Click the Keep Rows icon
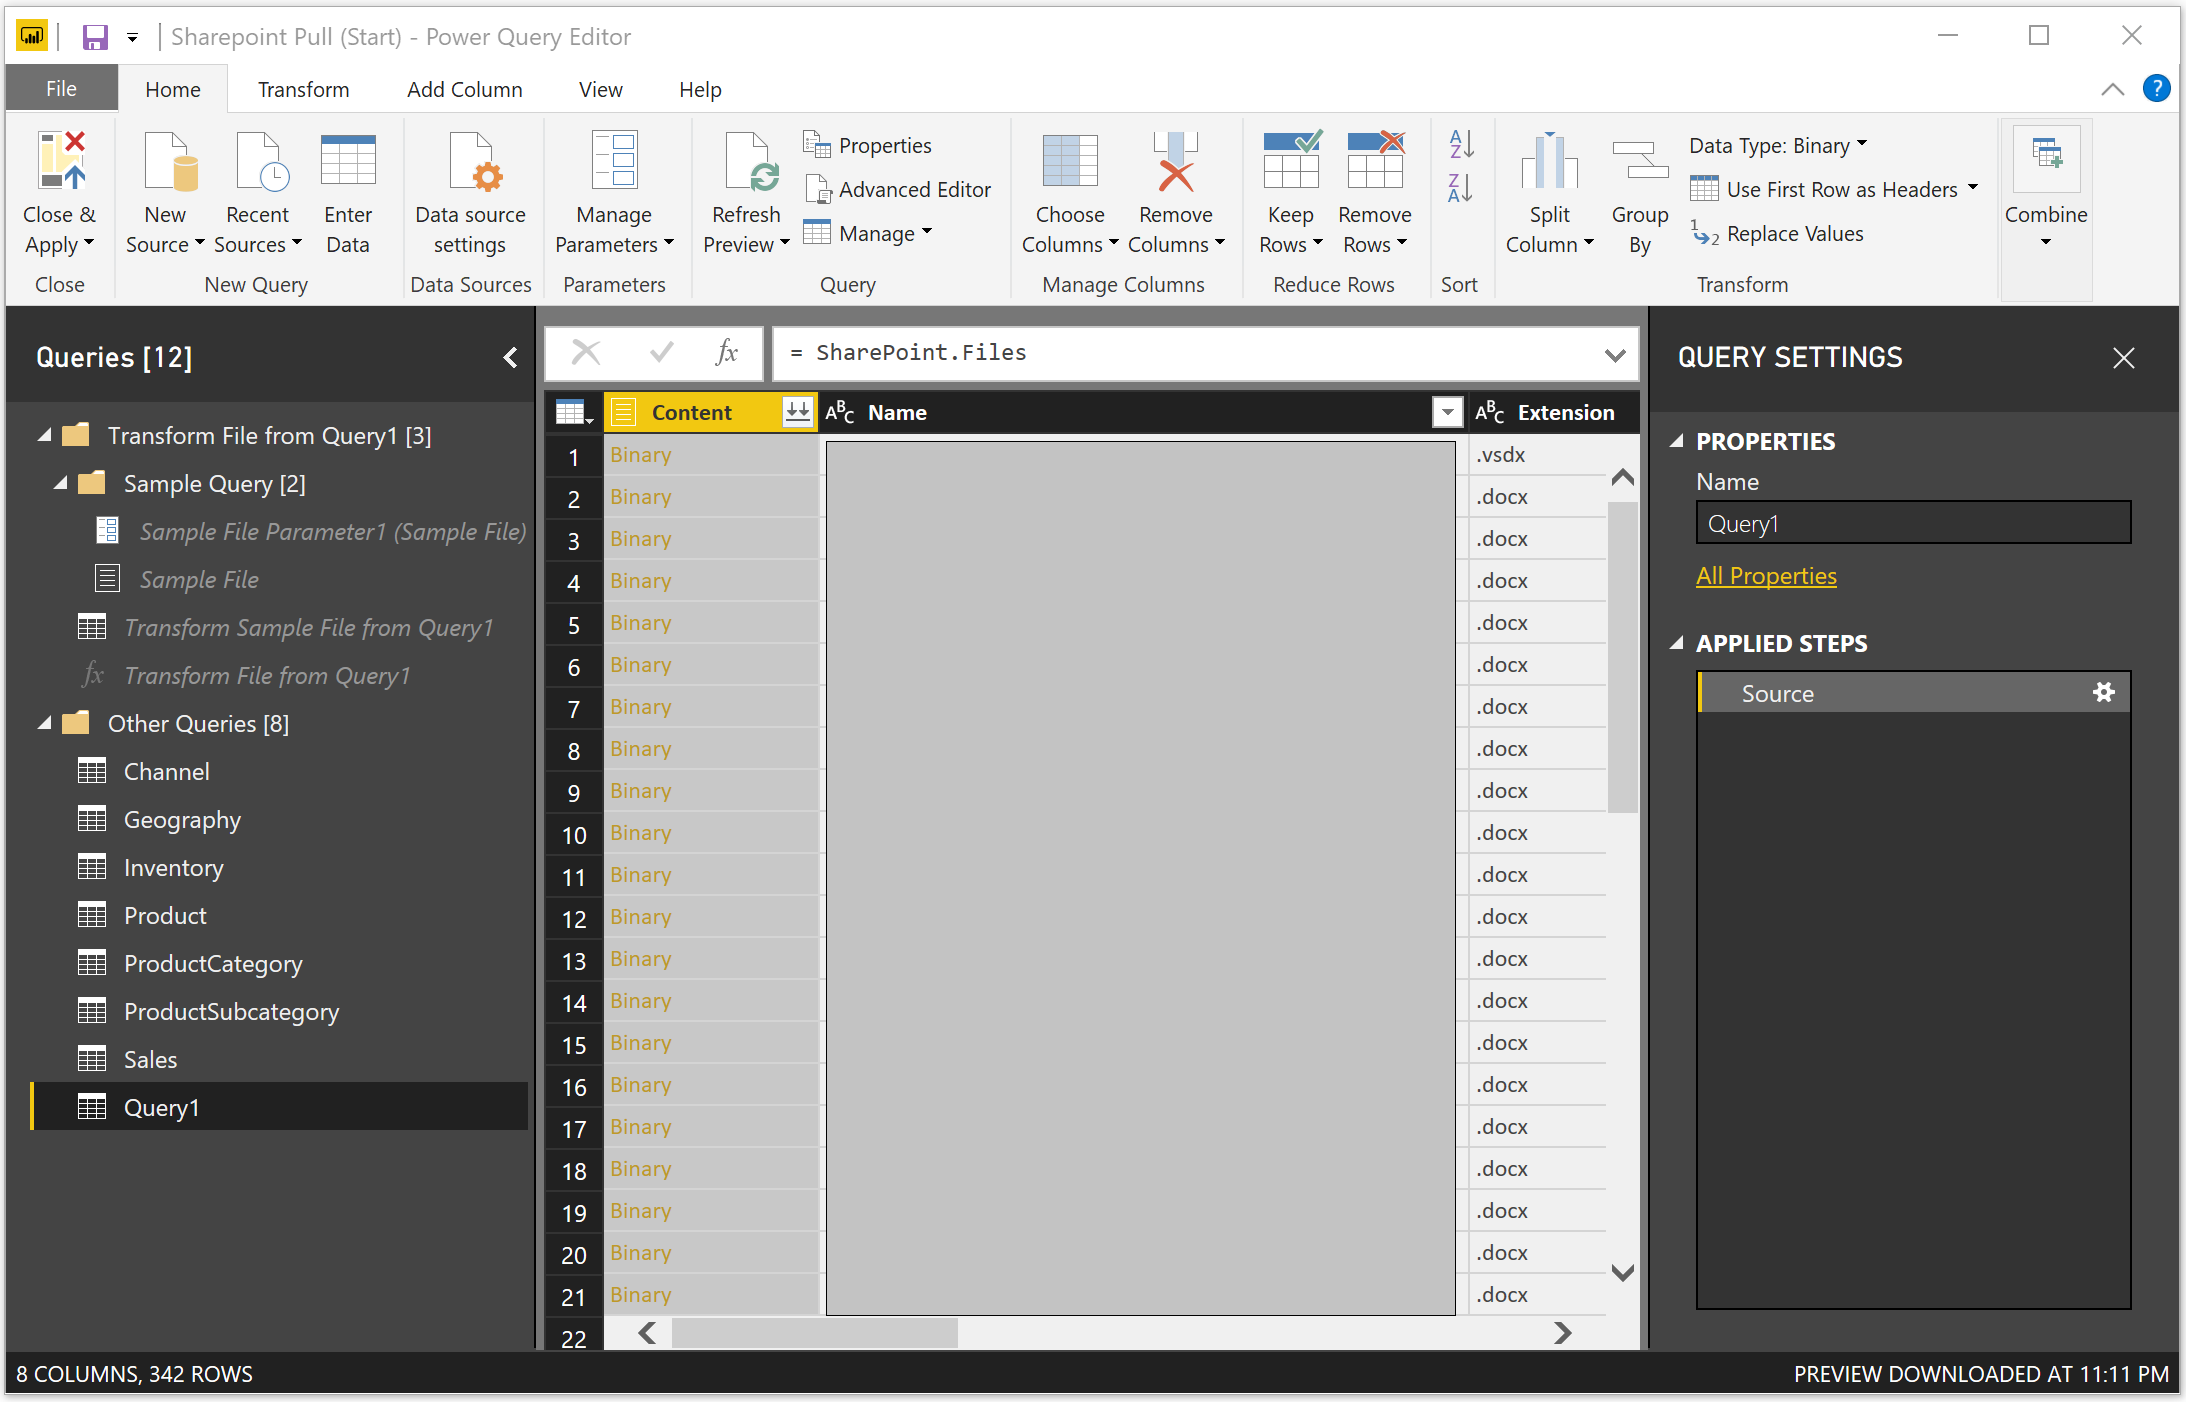The width and height of the screenshot is (2186, 1402). pyautogui.click(x=1291, y=161)
